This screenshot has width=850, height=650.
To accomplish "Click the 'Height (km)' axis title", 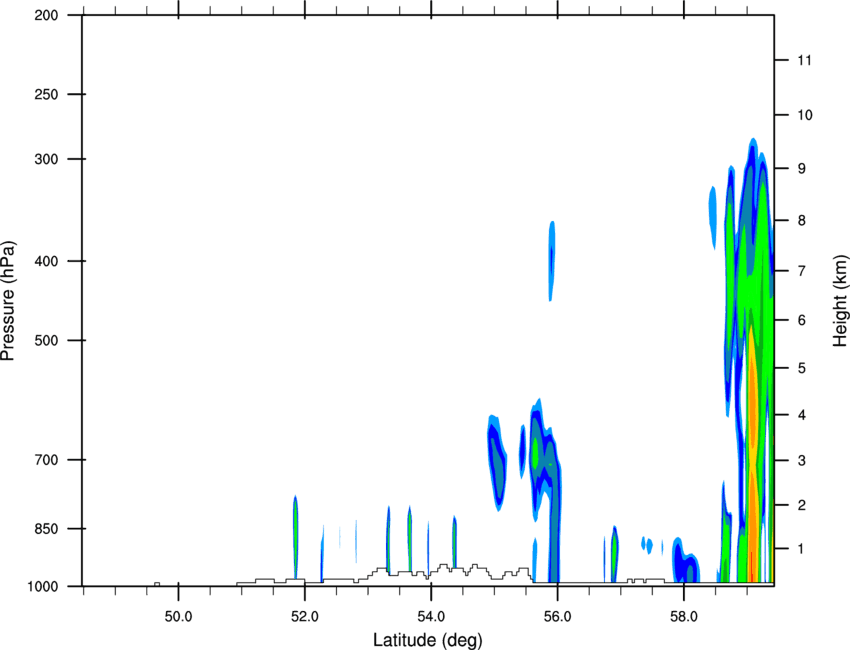I will coord(840,301).
